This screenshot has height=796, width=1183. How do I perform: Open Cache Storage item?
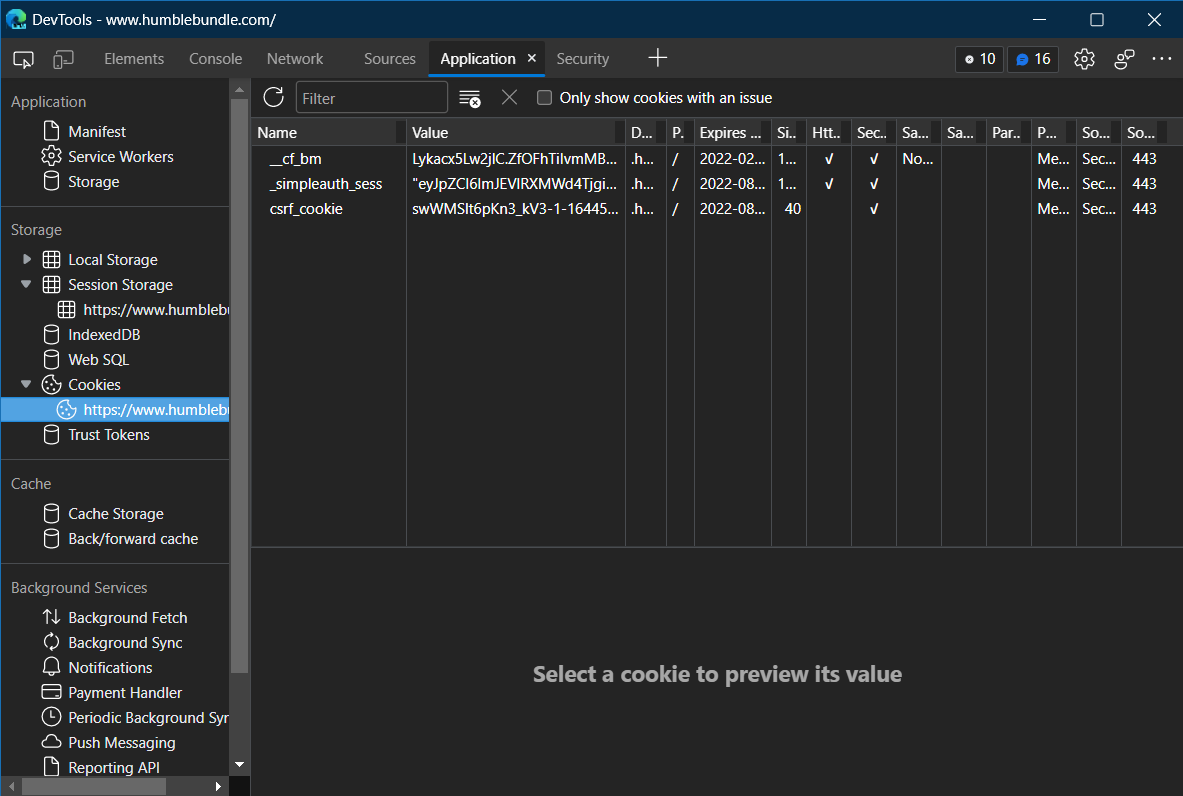[x=115, y=513]
